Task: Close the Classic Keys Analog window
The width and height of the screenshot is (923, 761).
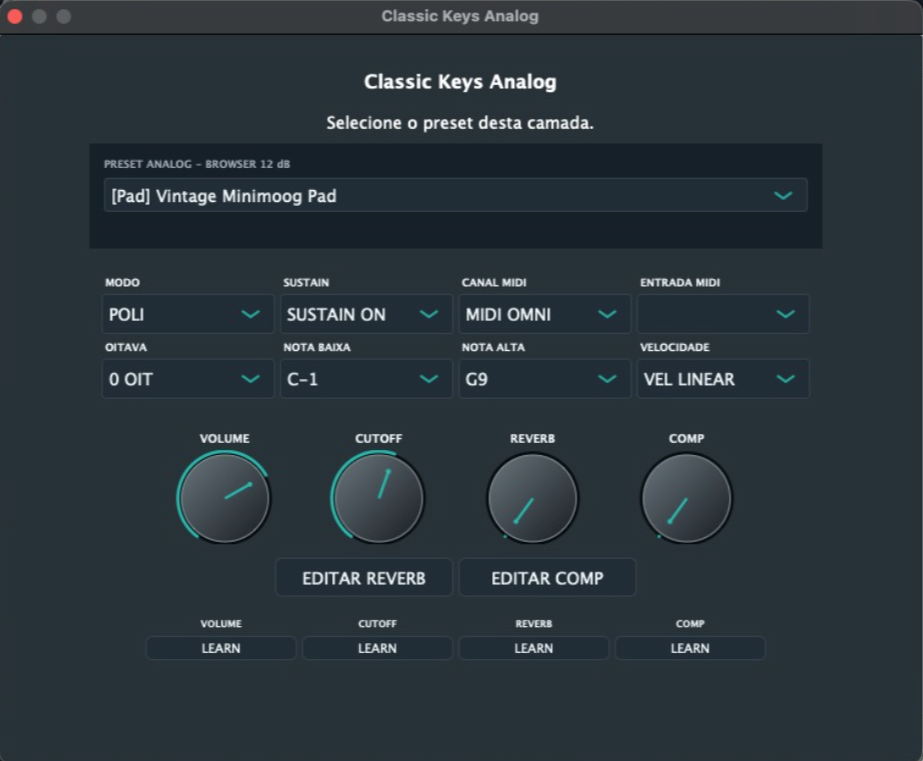Action: (15, 16)
